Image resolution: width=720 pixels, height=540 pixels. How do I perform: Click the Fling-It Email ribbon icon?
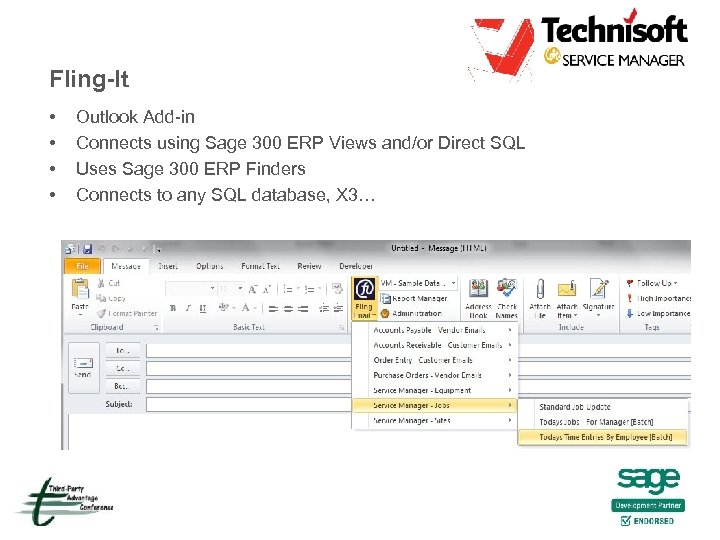click(x=365, y=298)
